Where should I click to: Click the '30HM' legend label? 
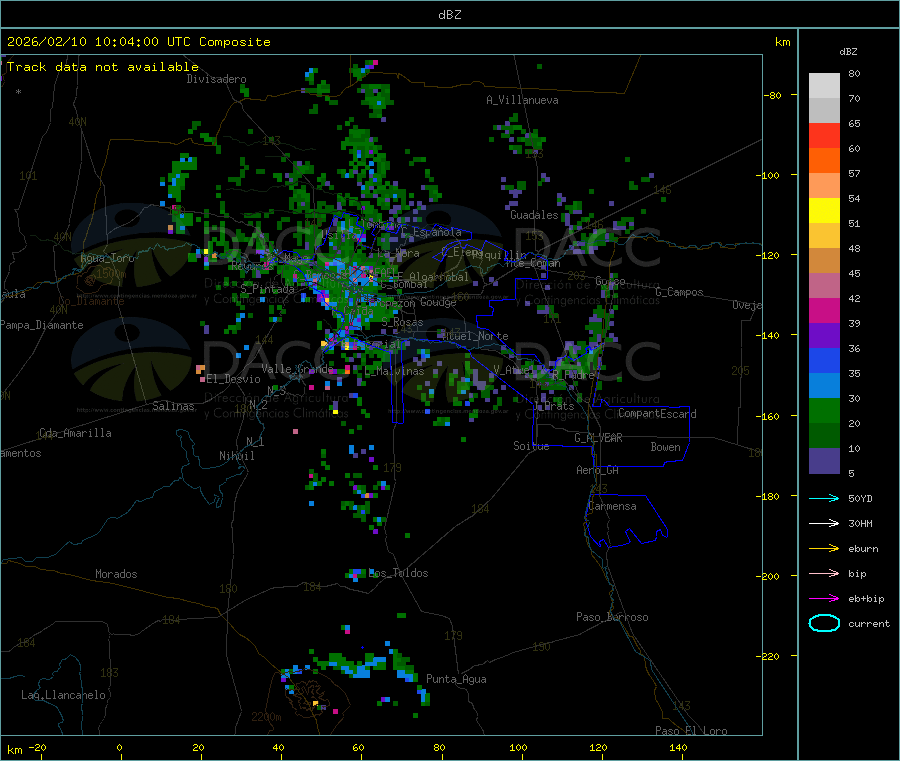pyautogui.click(x=860, y=523)
